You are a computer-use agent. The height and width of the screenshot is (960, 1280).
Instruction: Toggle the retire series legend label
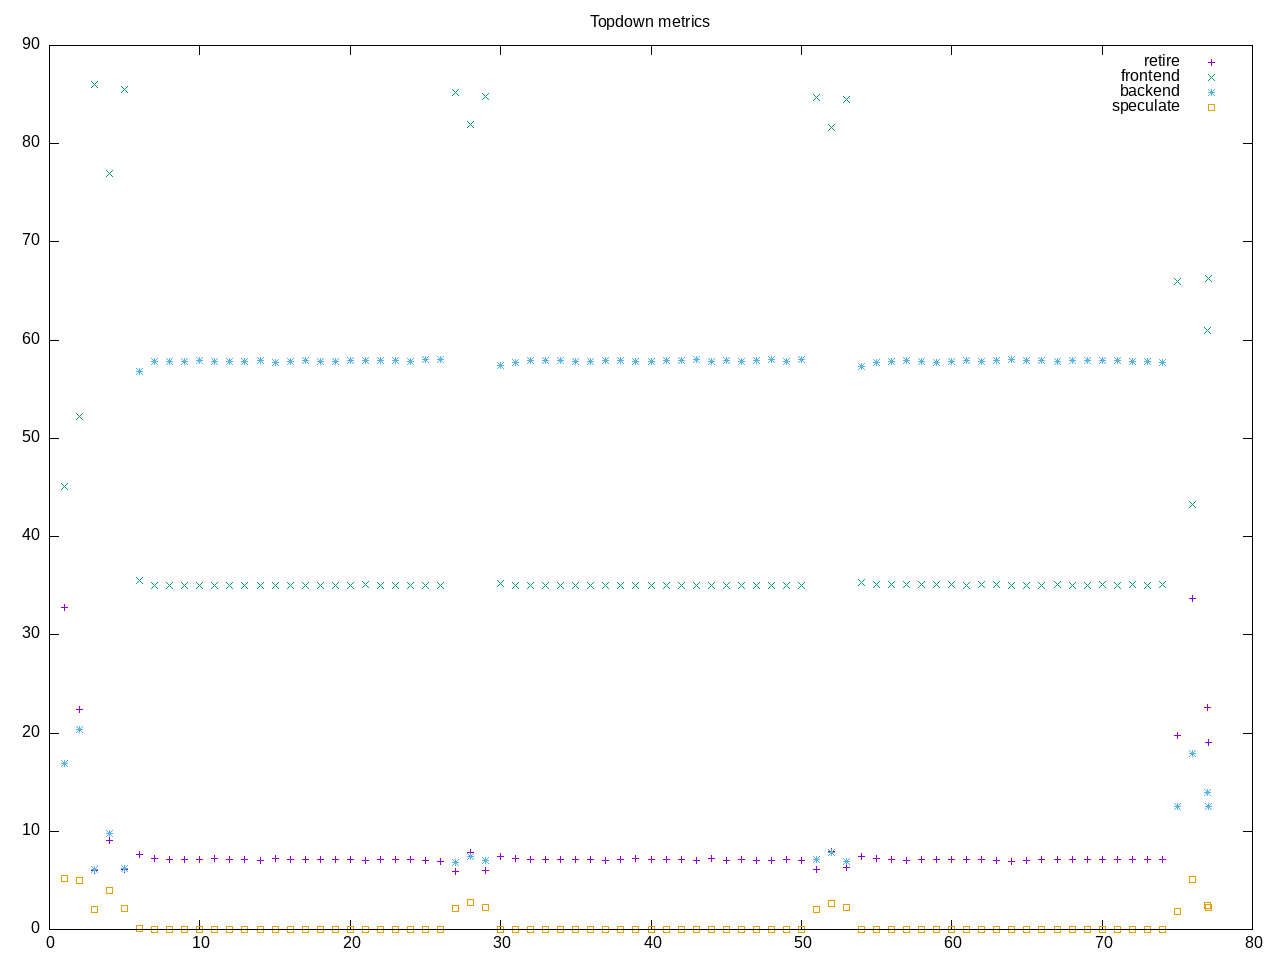(1161, 61)
